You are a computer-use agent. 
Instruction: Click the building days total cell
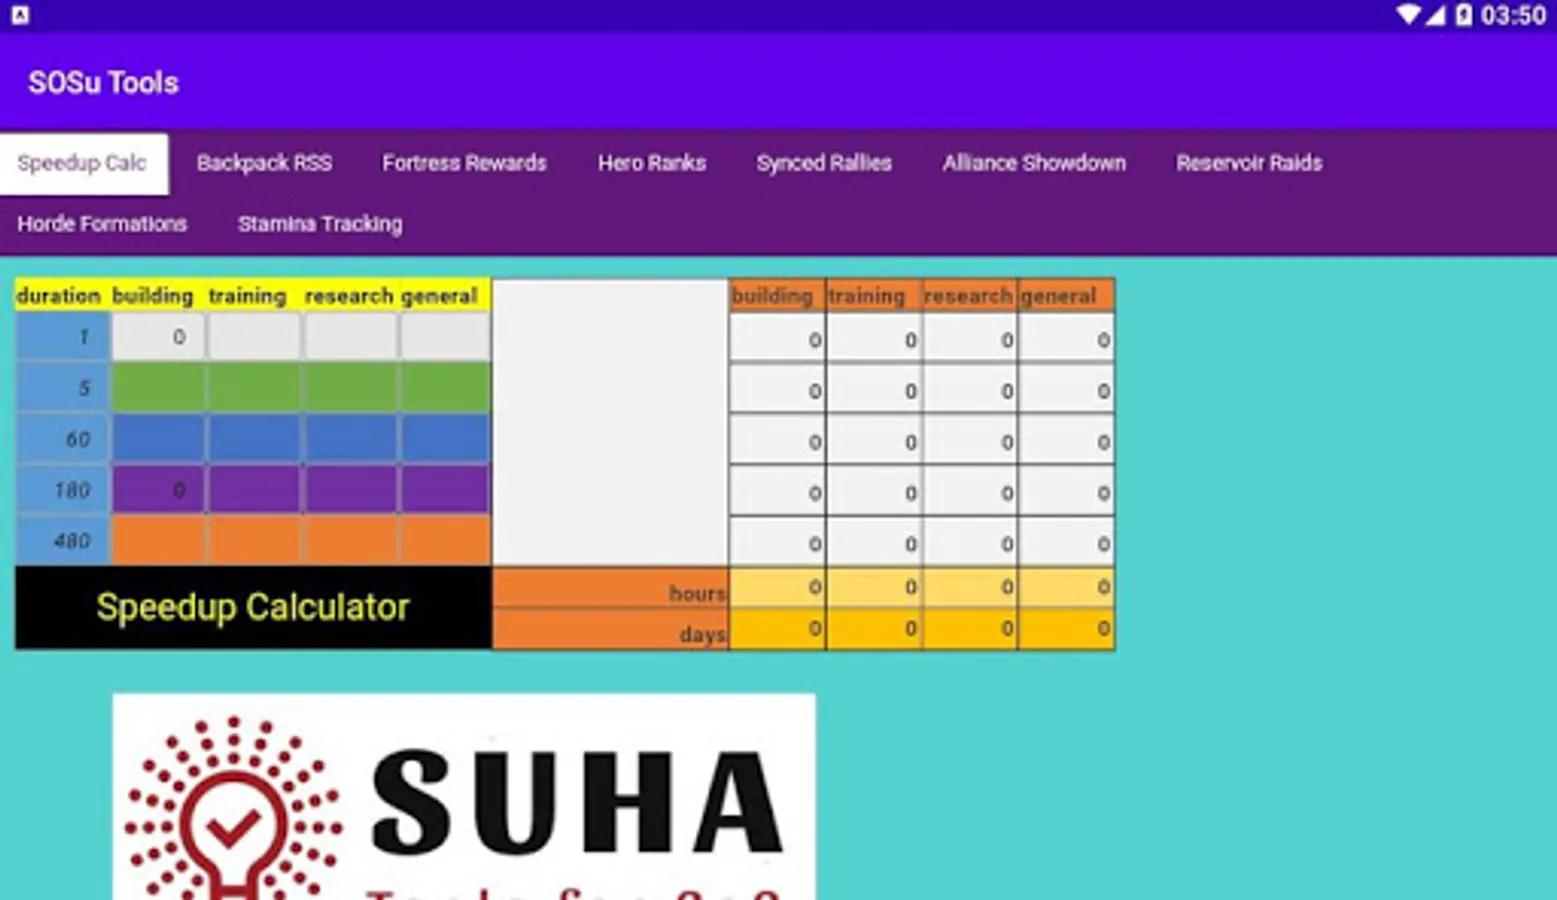pos(777,629)
